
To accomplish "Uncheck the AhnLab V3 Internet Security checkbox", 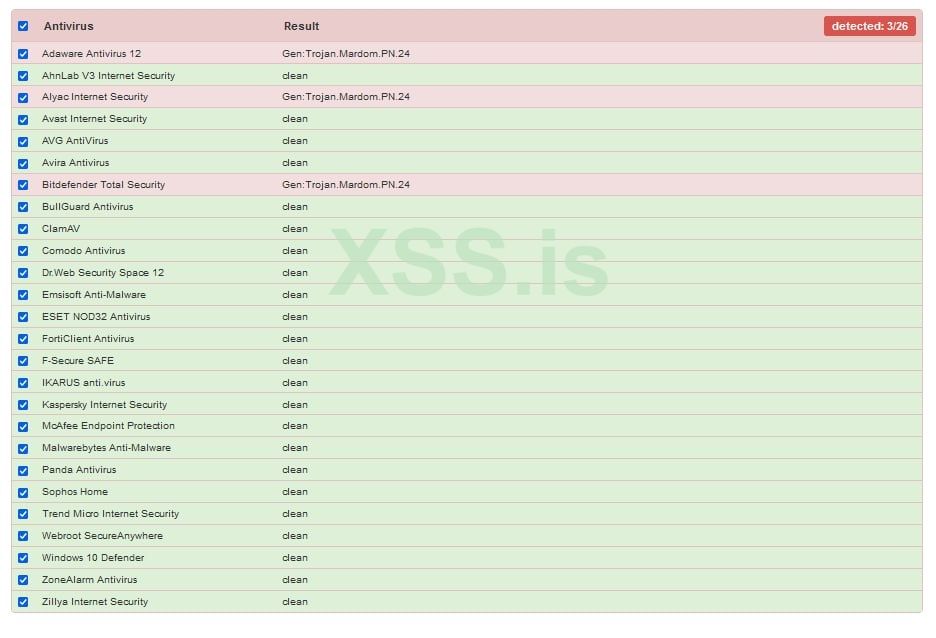I will [x=23, y=76].
